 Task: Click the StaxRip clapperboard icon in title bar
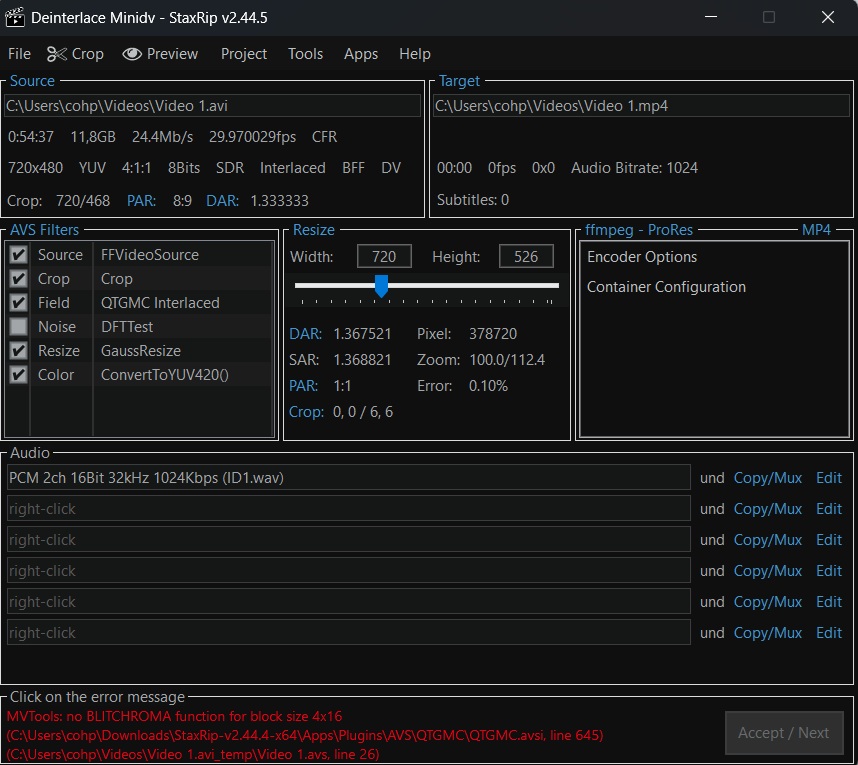[x=15, y=18]
